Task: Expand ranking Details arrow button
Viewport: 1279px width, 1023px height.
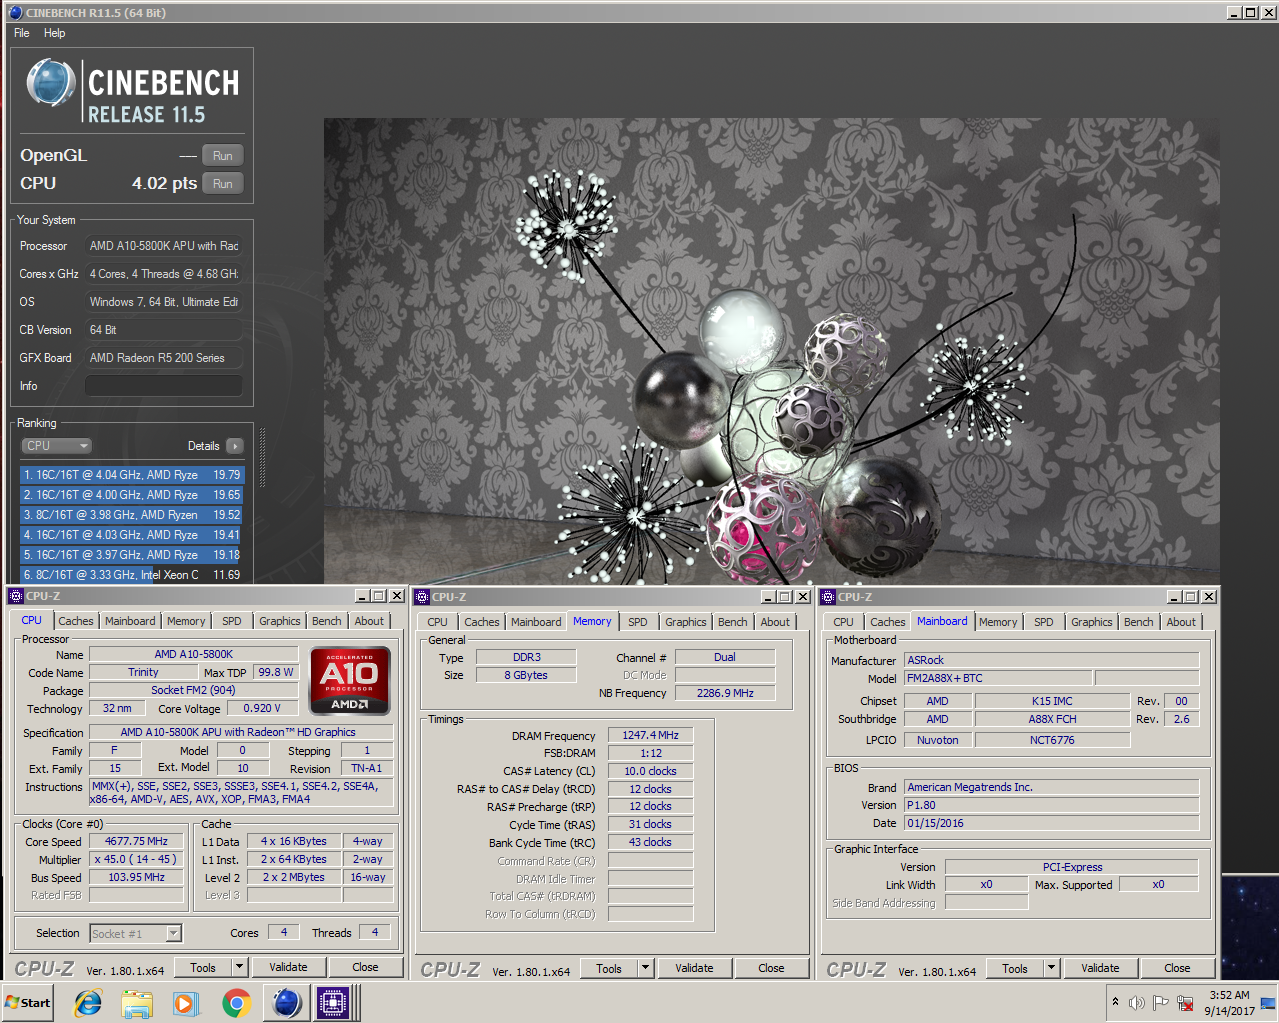Action: [x=235, y=446]
